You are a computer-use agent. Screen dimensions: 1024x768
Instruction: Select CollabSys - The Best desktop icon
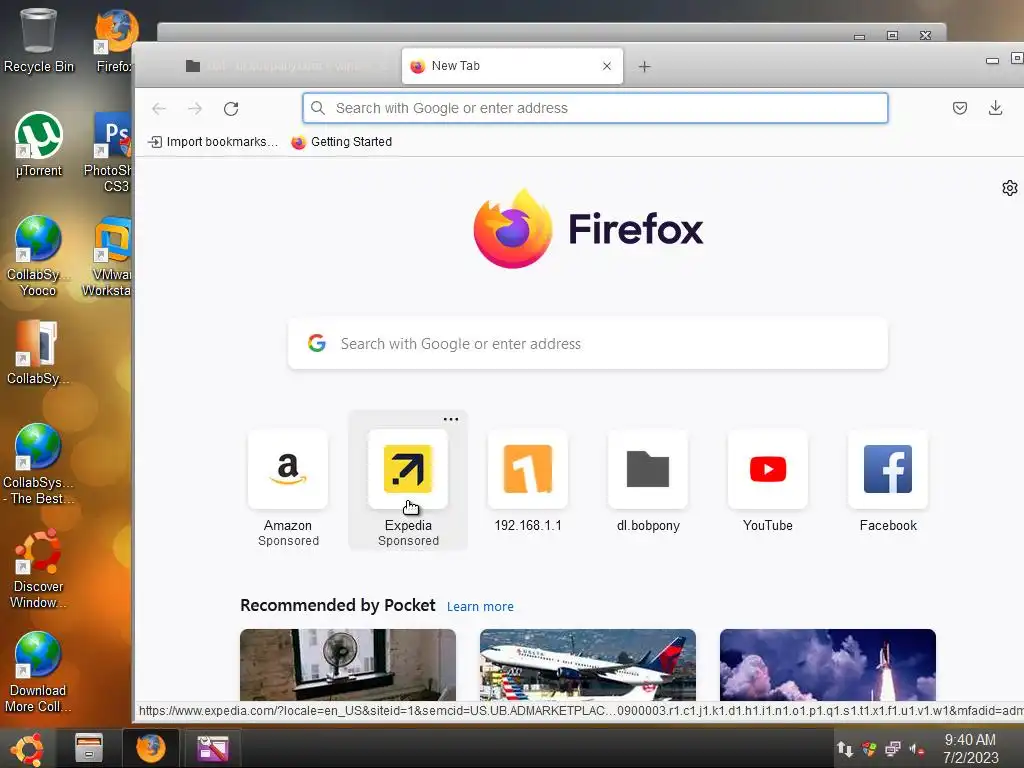[39, 464]
